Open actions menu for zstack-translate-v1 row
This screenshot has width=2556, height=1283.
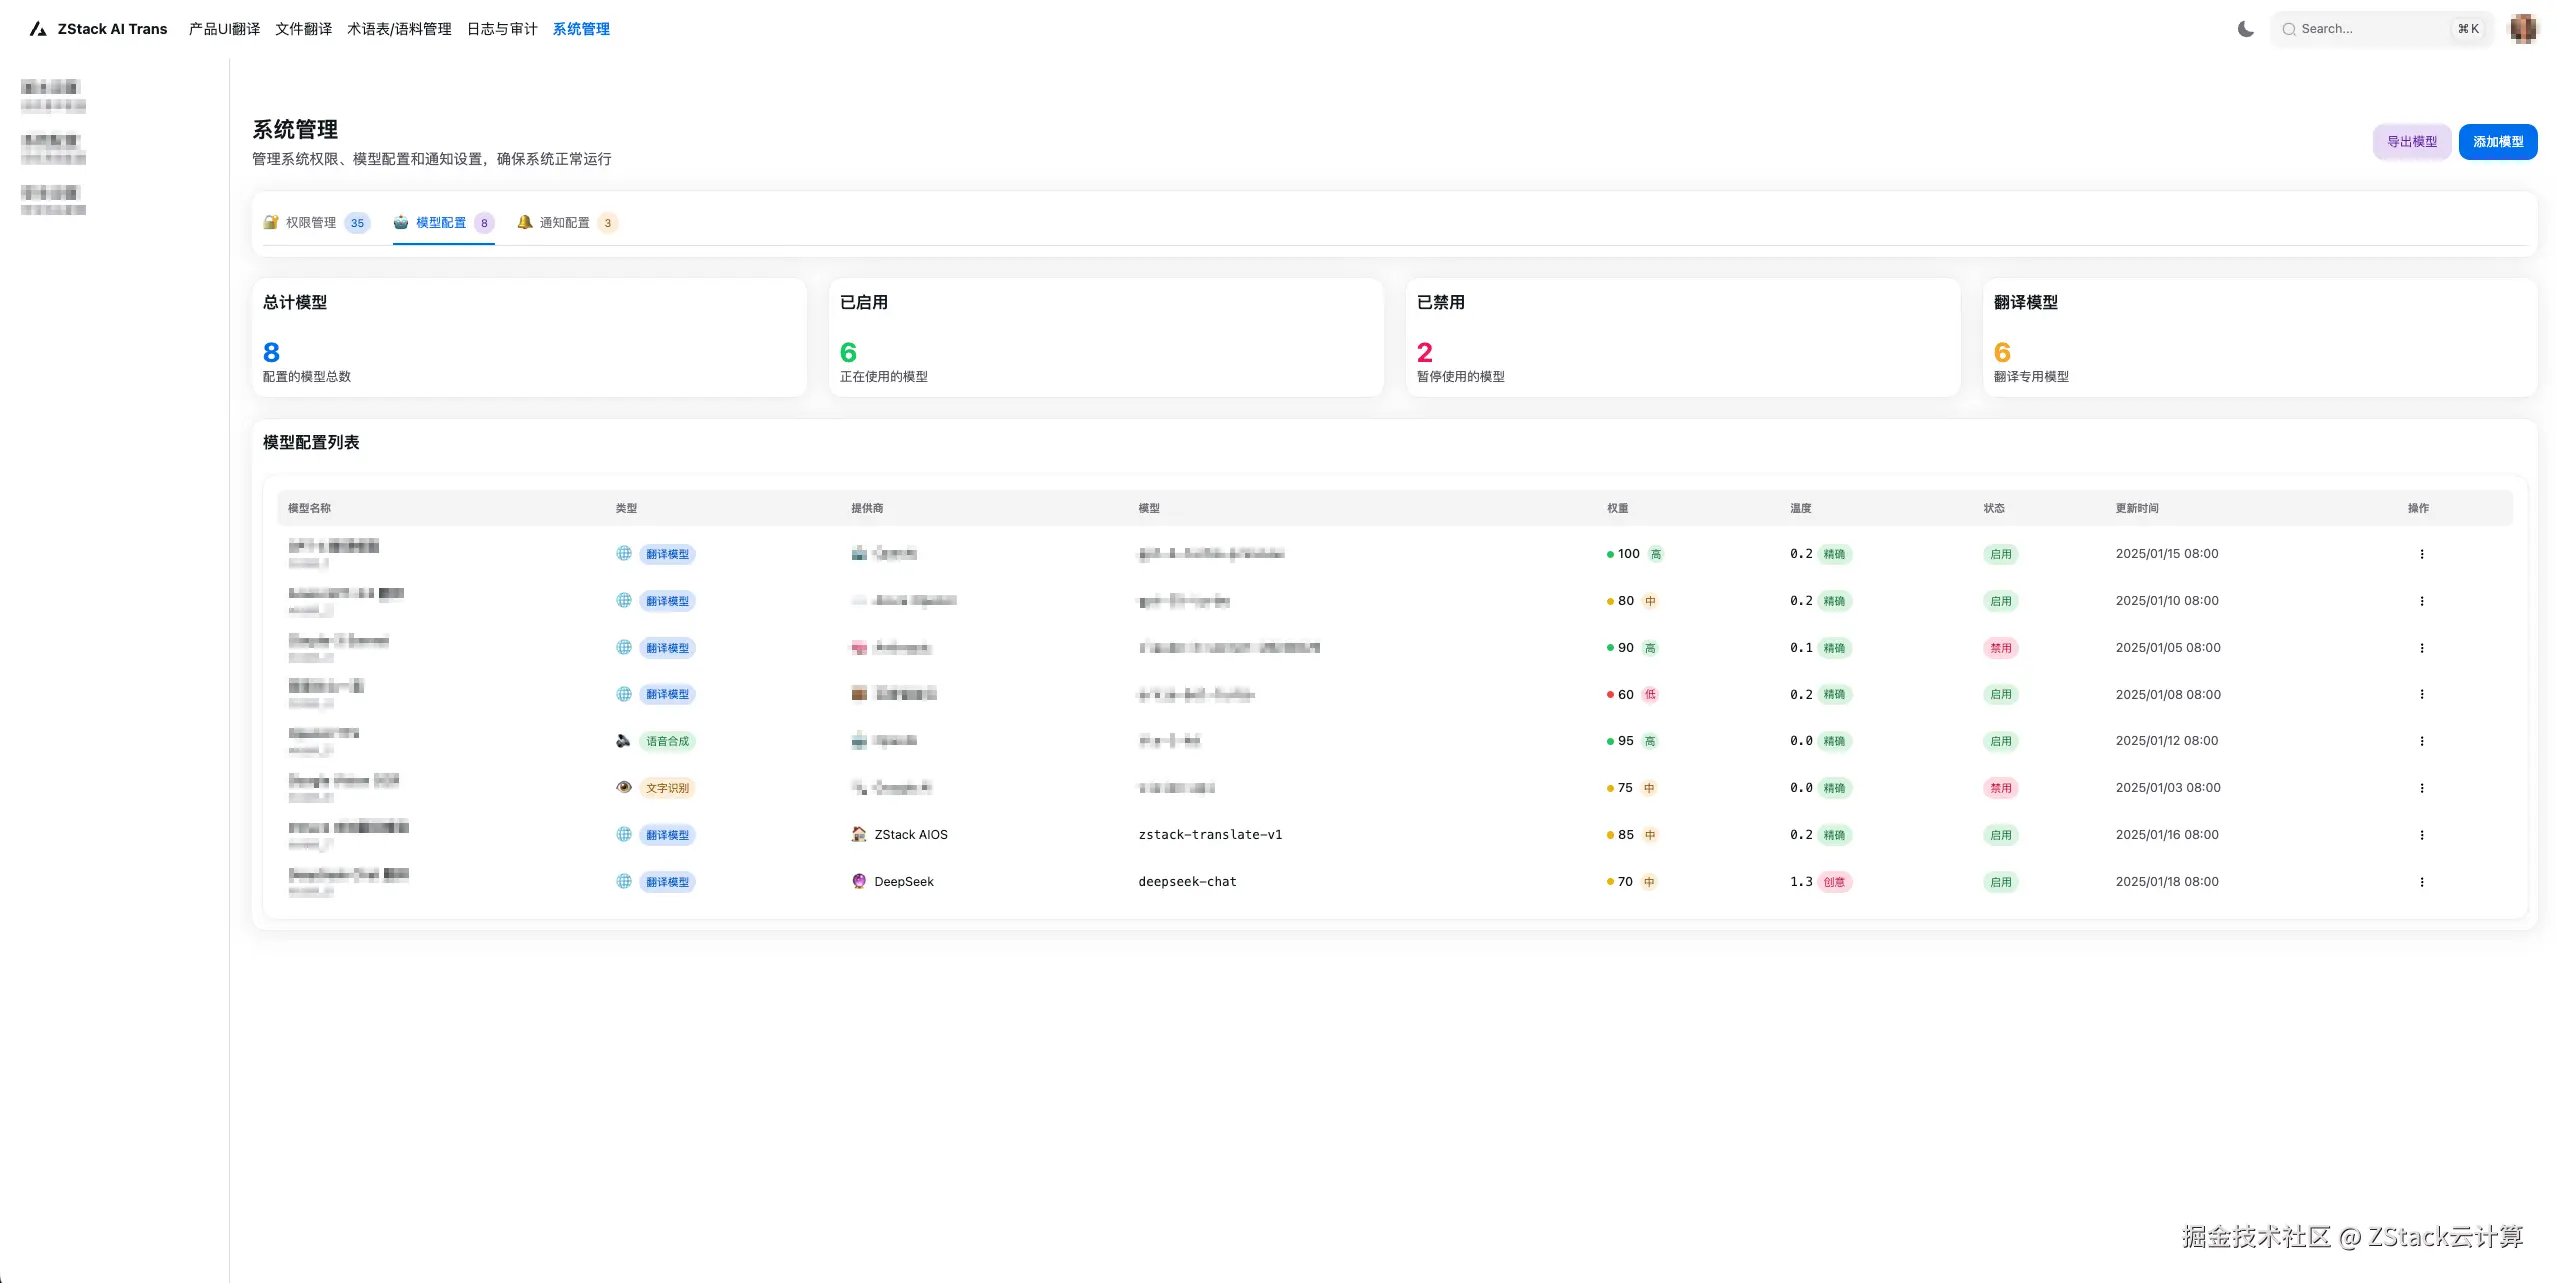2421,835
